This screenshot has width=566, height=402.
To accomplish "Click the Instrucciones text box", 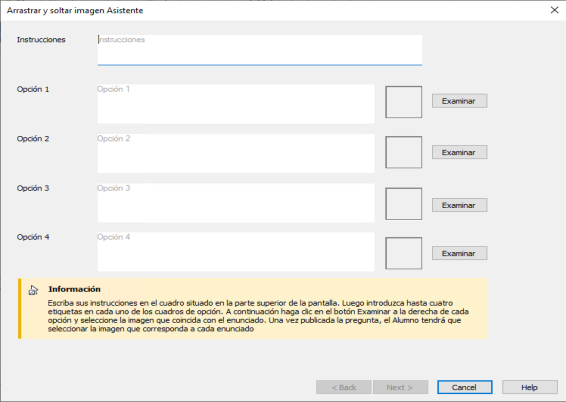I will [260, 50].
